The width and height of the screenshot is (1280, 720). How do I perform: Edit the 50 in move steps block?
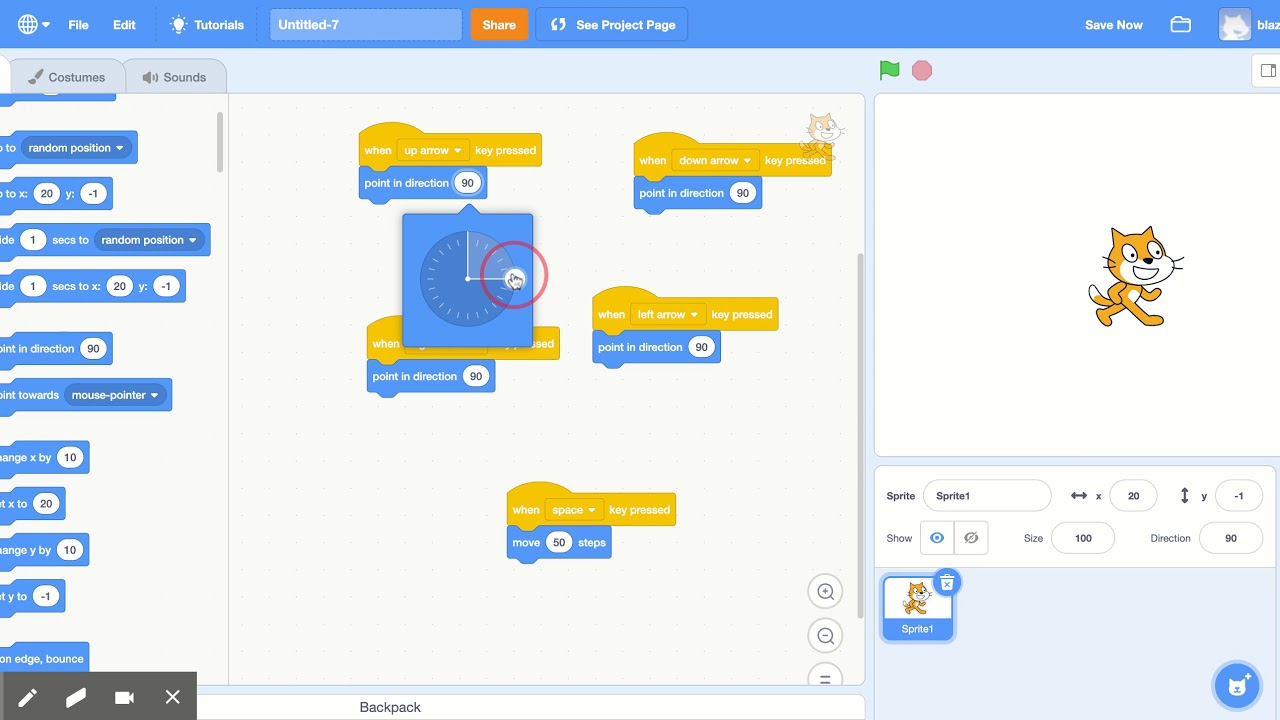(x=559, y=543)
